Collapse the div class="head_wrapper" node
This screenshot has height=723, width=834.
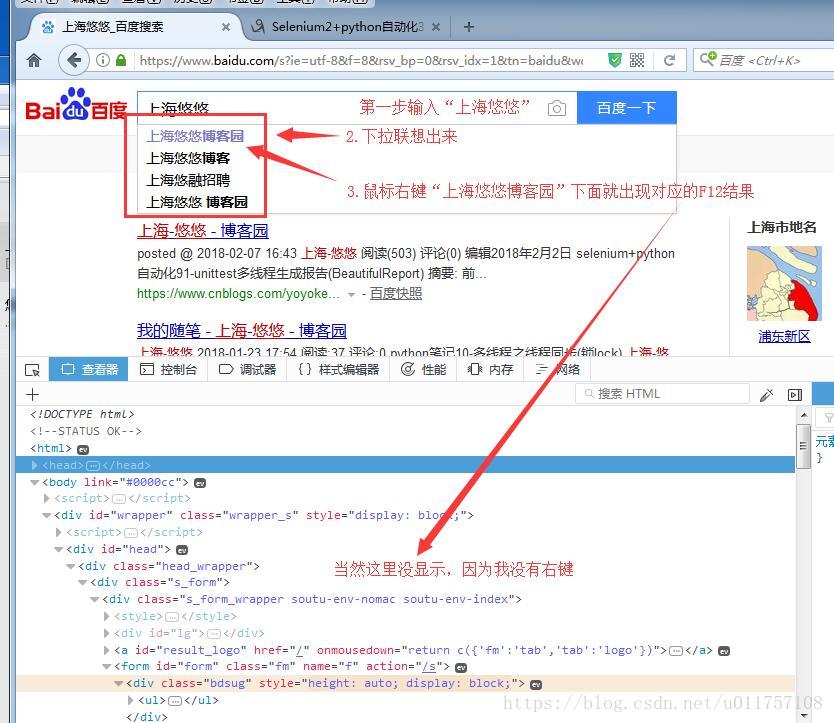point(71,567)
